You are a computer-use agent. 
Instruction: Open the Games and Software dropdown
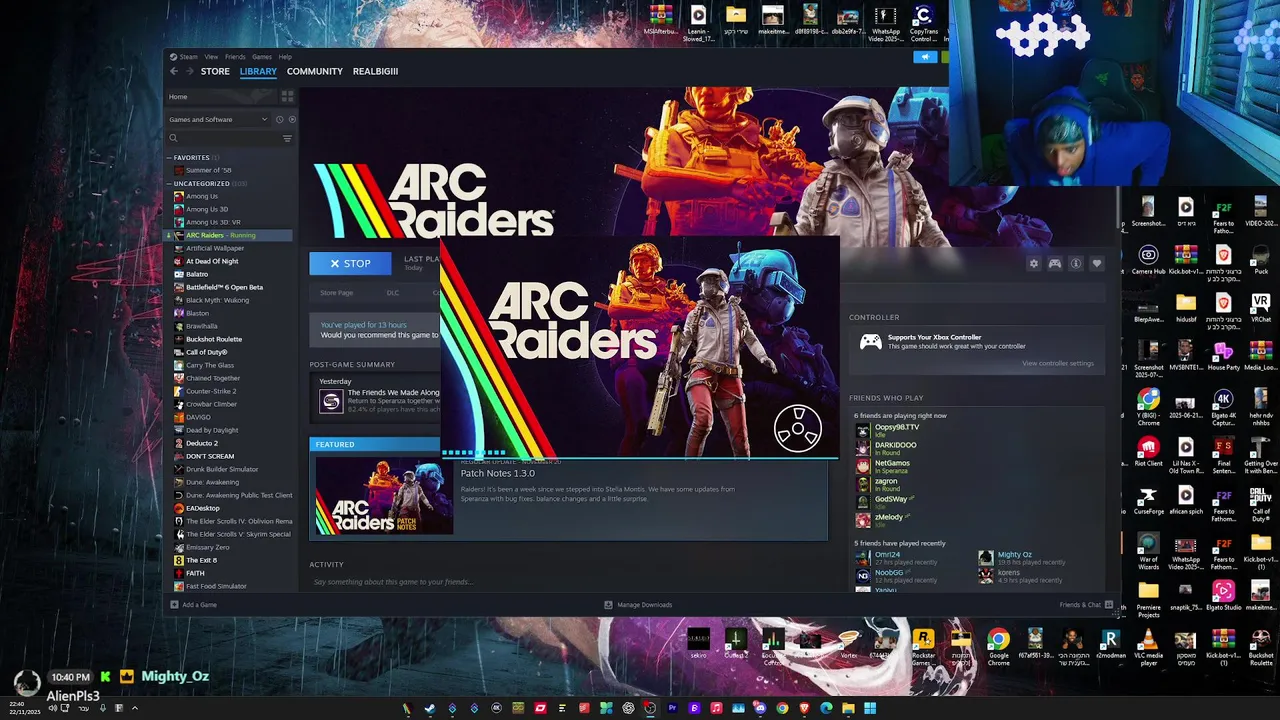tap(218, 119)
